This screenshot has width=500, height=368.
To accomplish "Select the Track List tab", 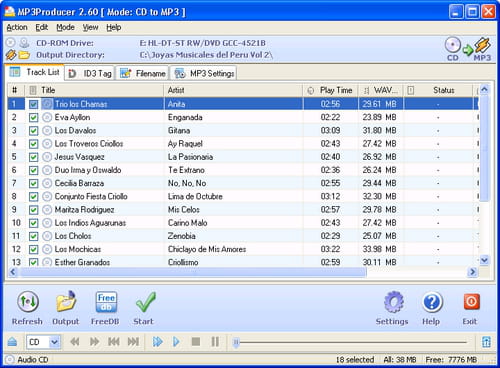I will pyautogui.click(x=35, y=72).
